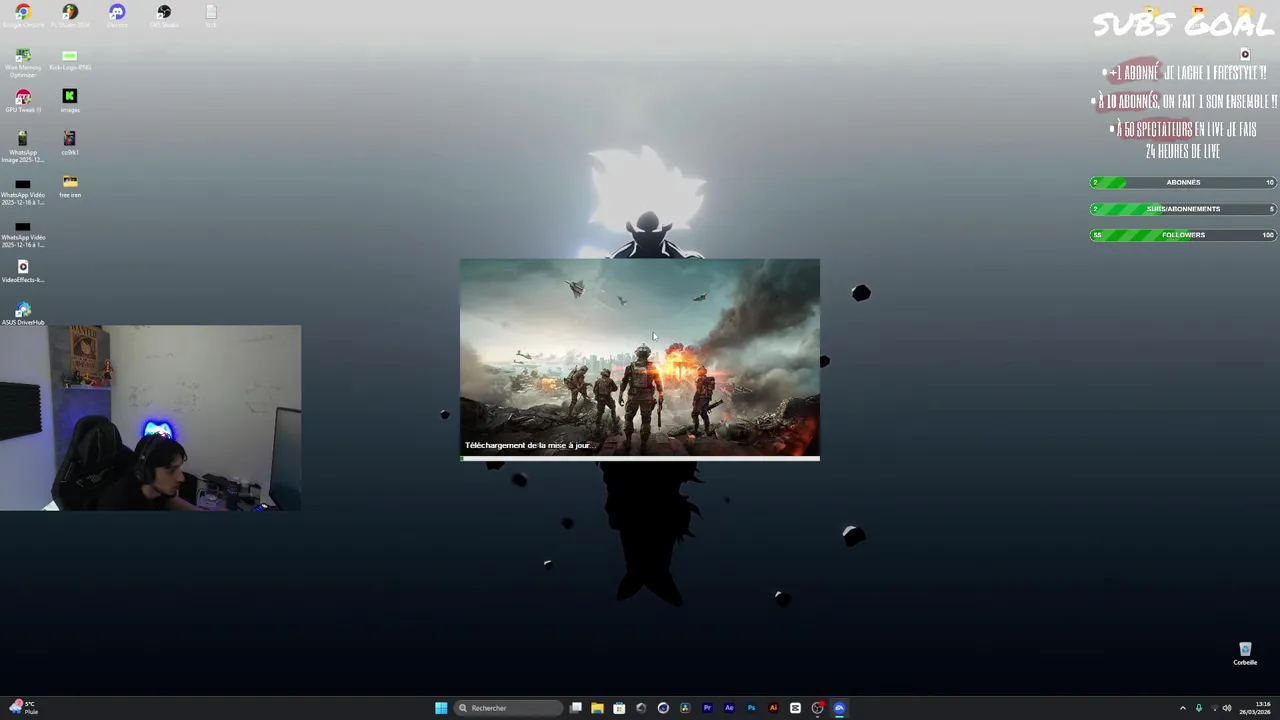Screen dimensions: 1280x720
Task: Select the Kick-Logo-PNG file icon
Action: coord(70,60)
